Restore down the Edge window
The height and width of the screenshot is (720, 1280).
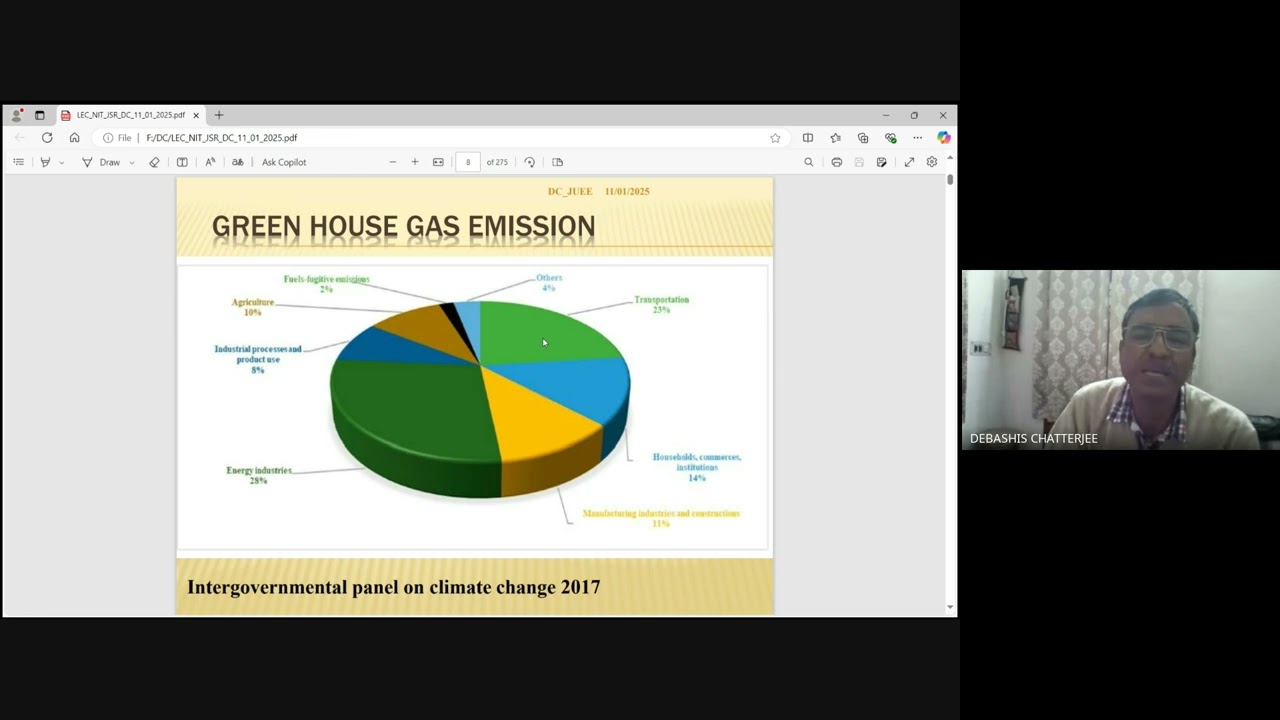914,115
